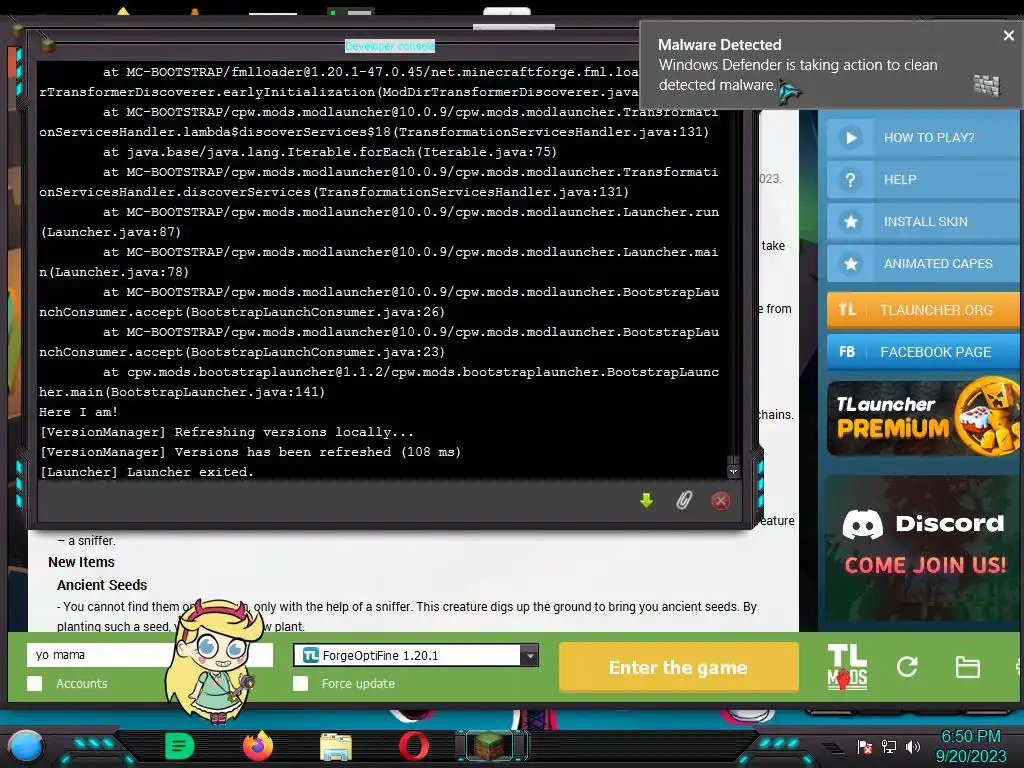1024x768 pixels.
Task: Click the refresh icon in the launcher bar
Action: [x=907, y=667]
